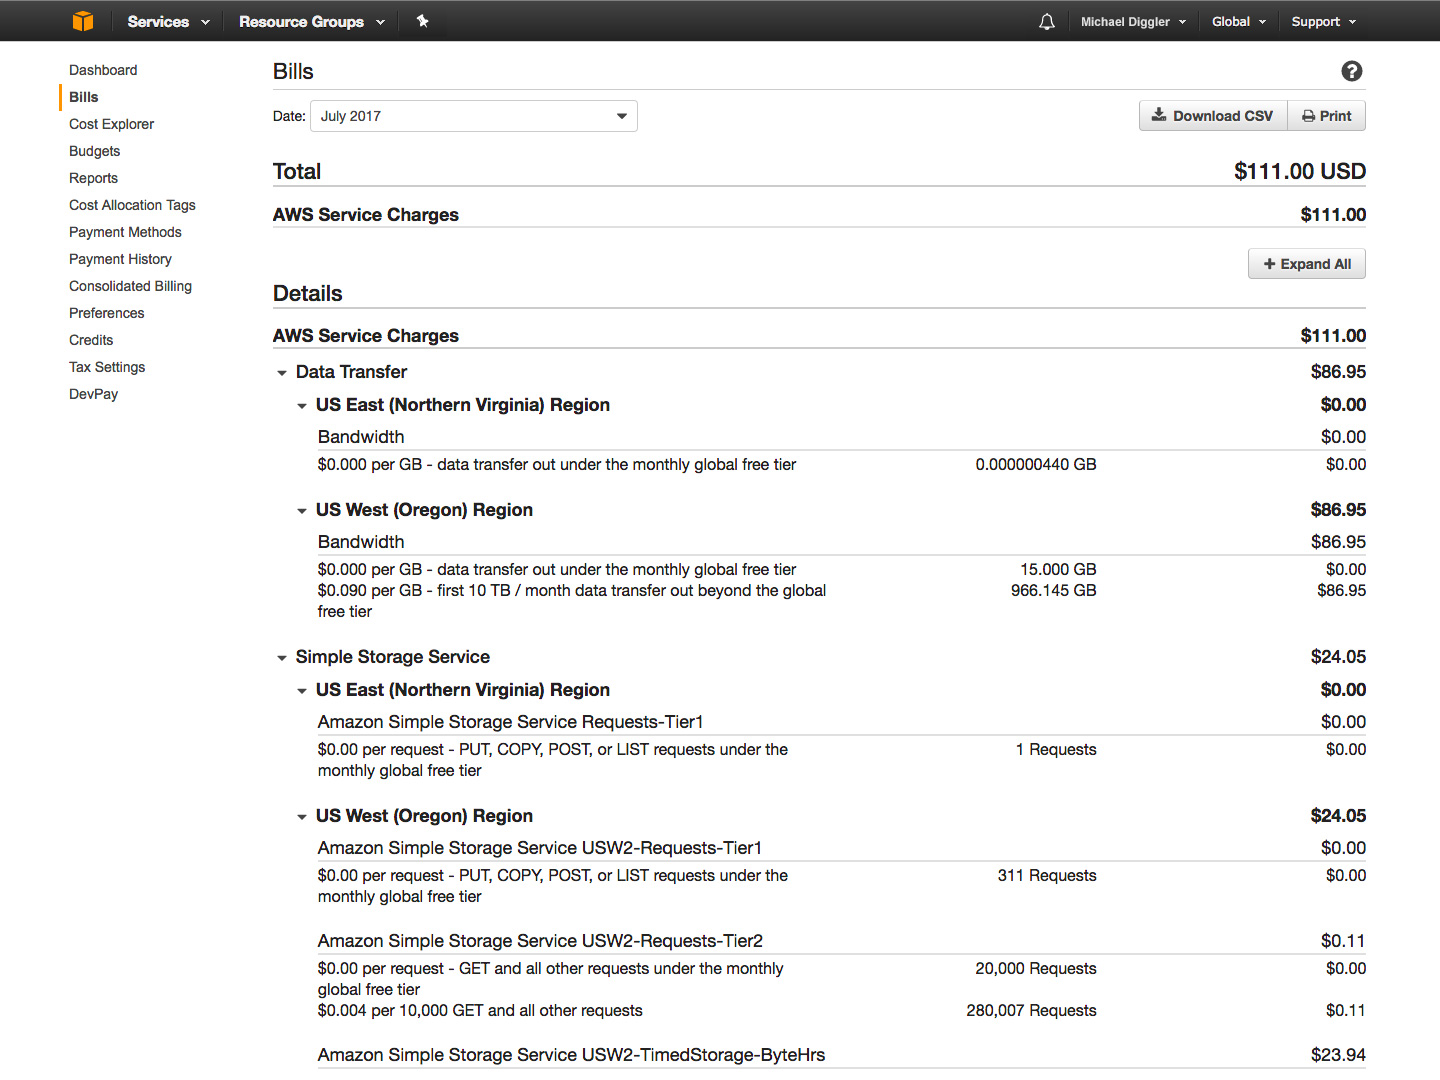Click the 20,000 Requests value
This screenshot has width=1440, height=1080.
(x=1036, y=968)
